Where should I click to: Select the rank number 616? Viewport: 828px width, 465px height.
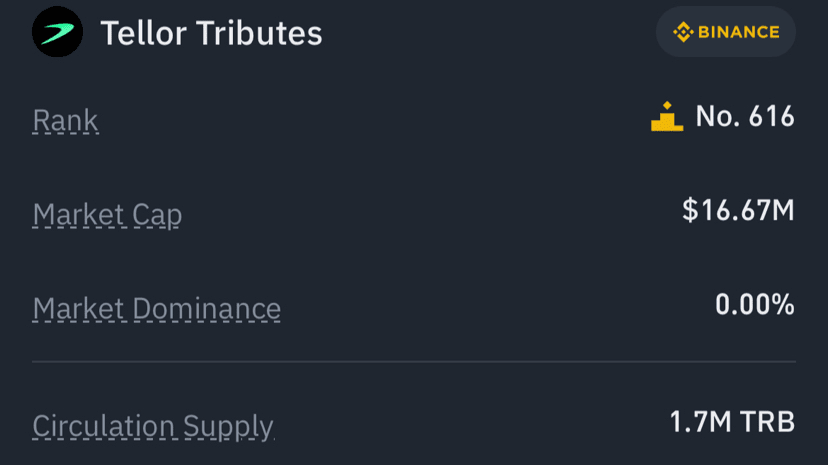pyautogui.click(x=769, y=117)
